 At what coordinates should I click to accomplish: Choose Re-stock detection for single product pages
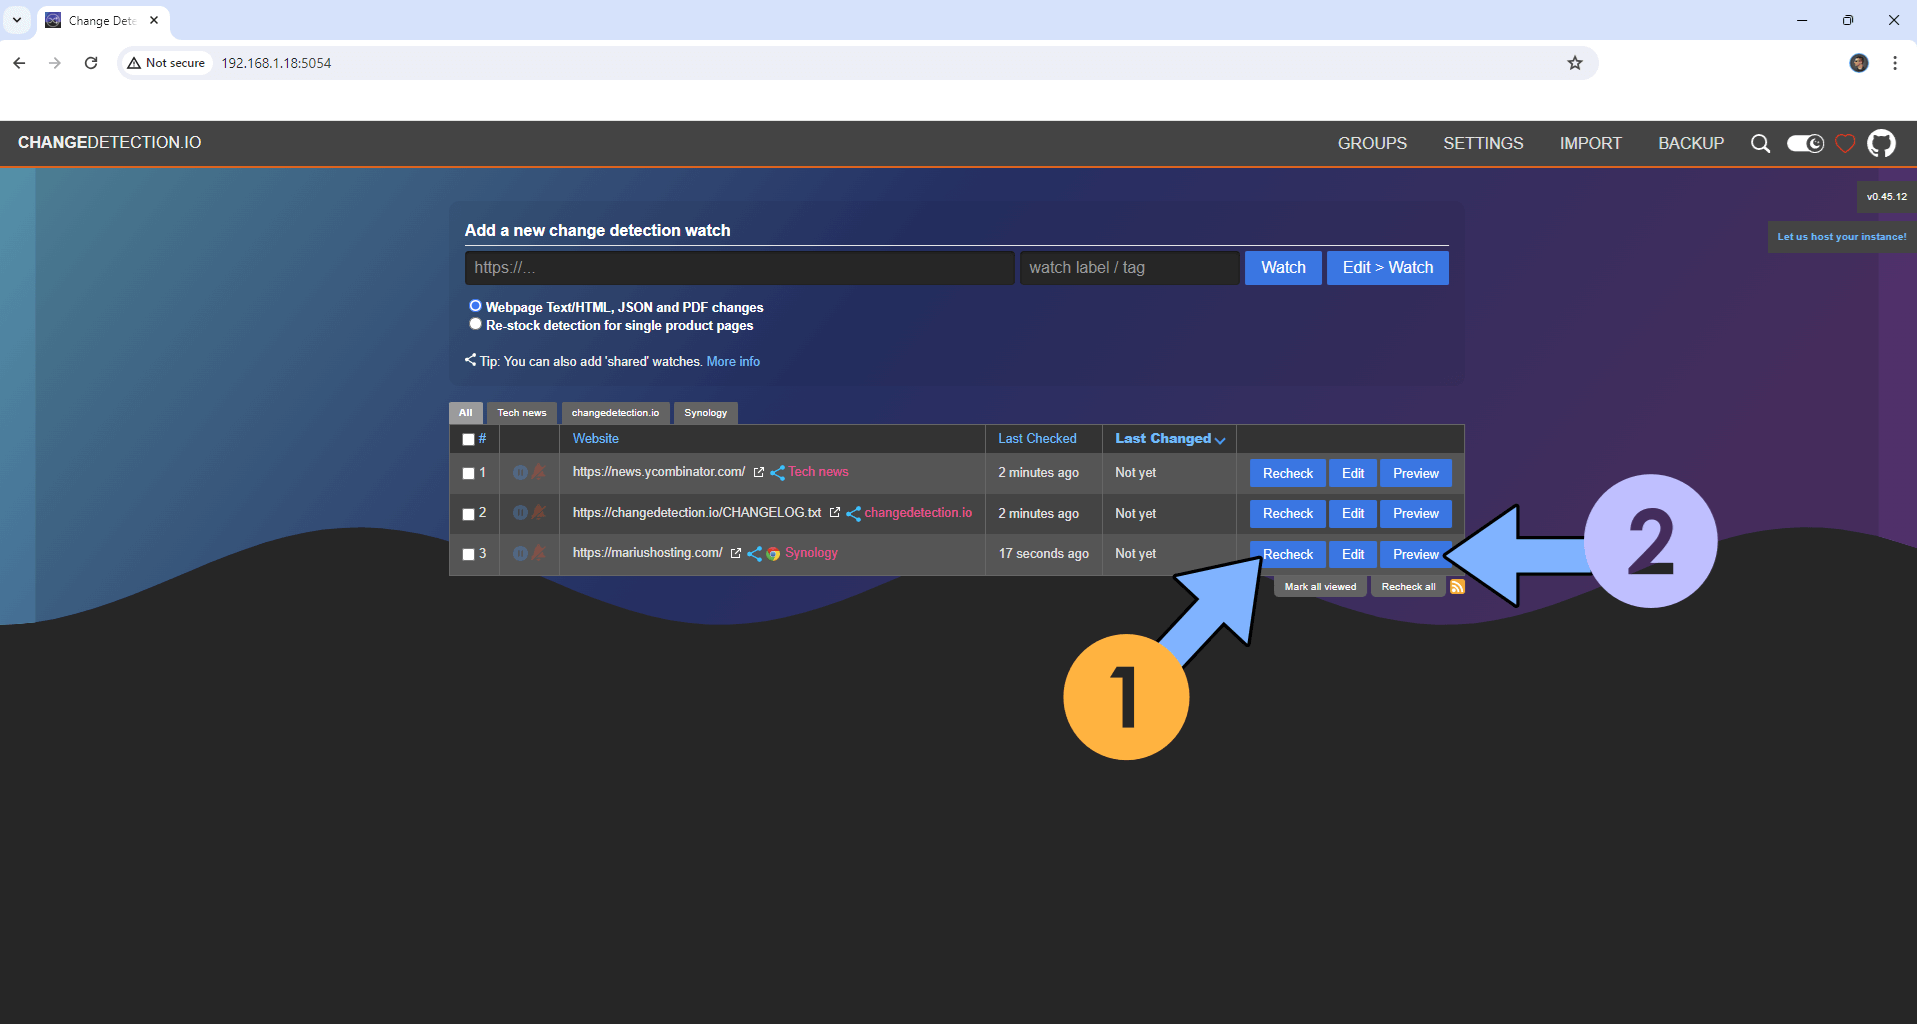(x=475, y=324)
